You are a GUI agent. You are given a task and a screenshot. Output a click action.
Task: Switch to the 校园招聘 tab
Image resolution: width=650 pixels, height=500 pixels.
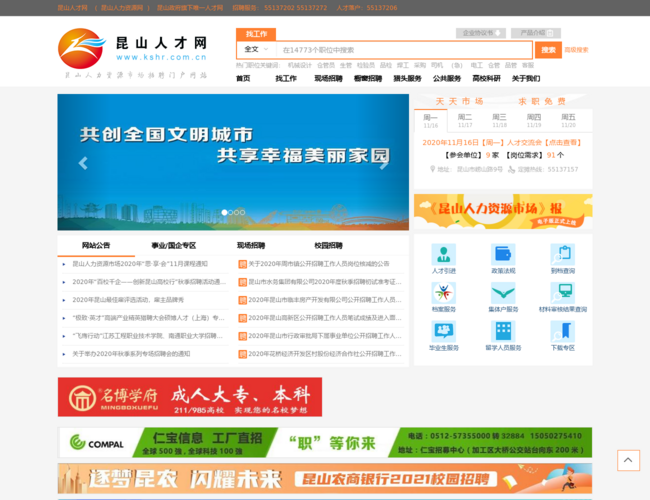pyautogui.click(x=328, y=245)
